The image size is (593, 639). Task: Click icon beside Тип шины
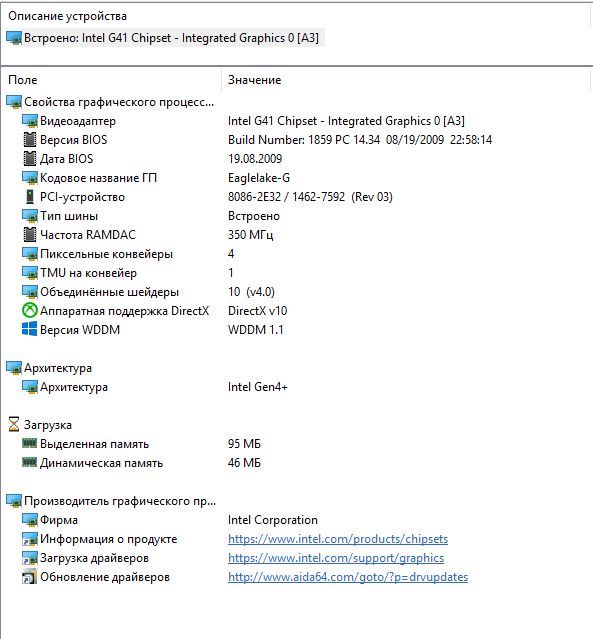tap(30, 216)
